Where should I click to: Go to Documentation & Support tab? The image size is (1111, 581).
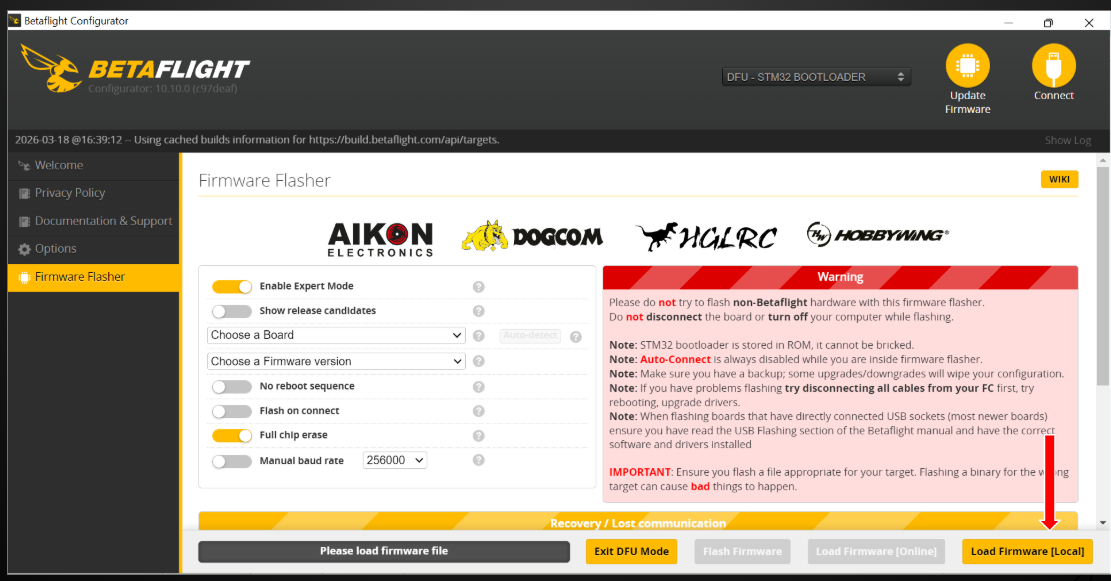pos(103,221)
